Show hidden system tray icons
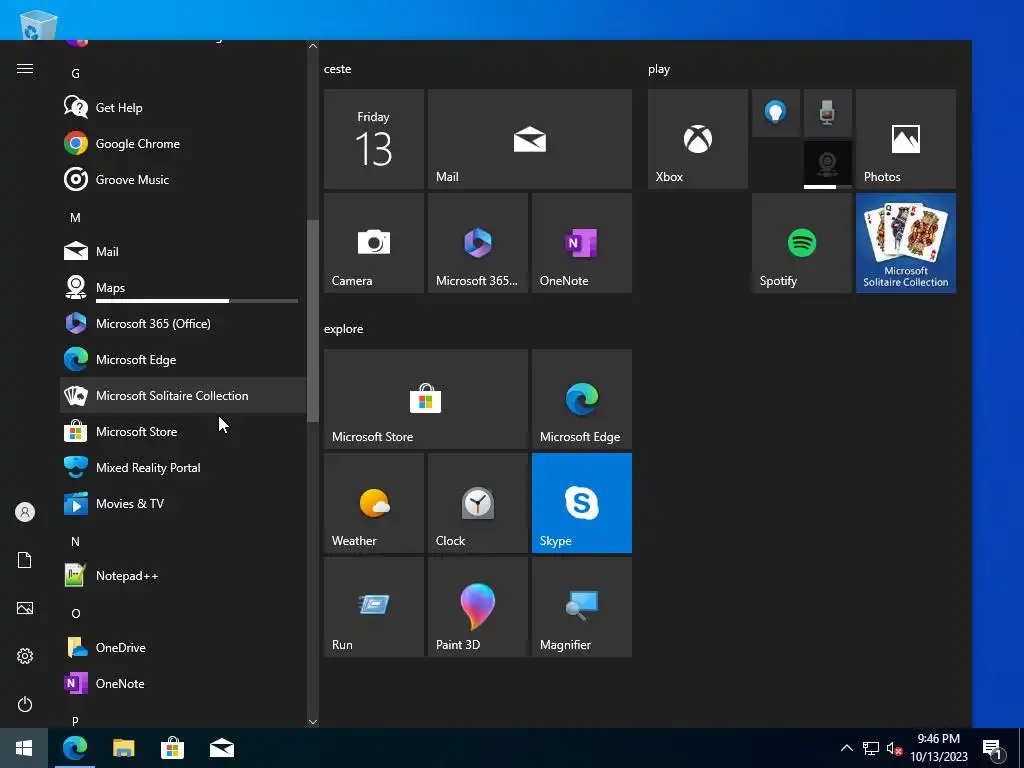1024x768 pixels. tap(846, 748)
